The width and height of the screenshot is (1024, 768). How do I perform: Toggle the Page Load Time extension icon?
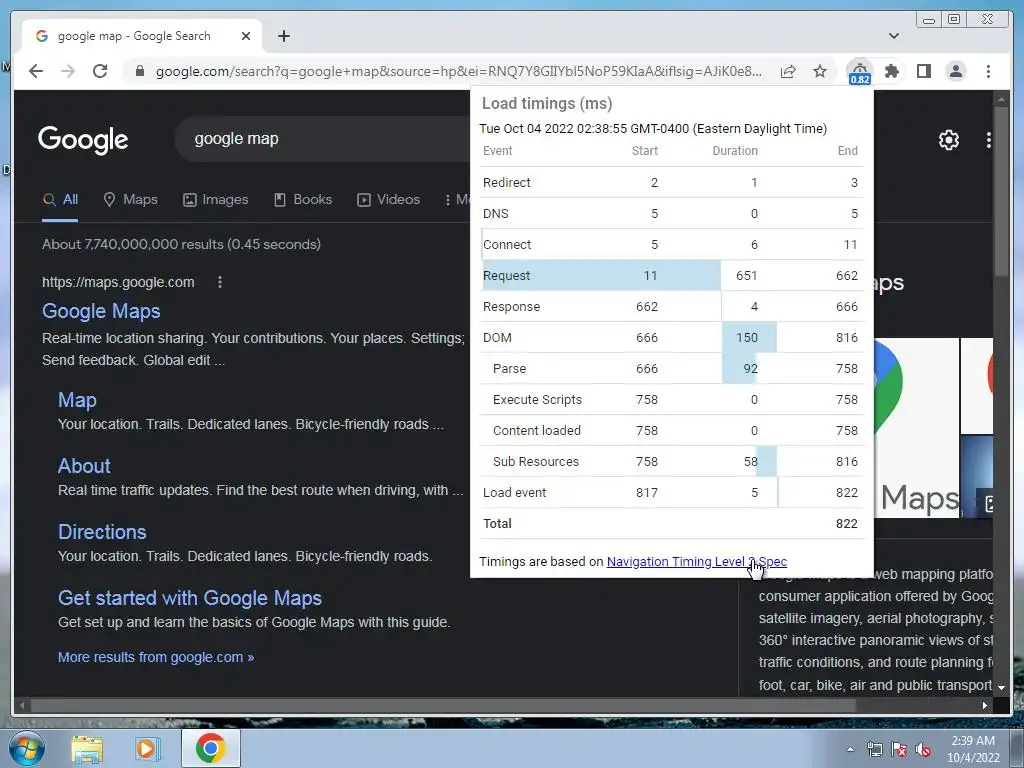coord(859,72)
